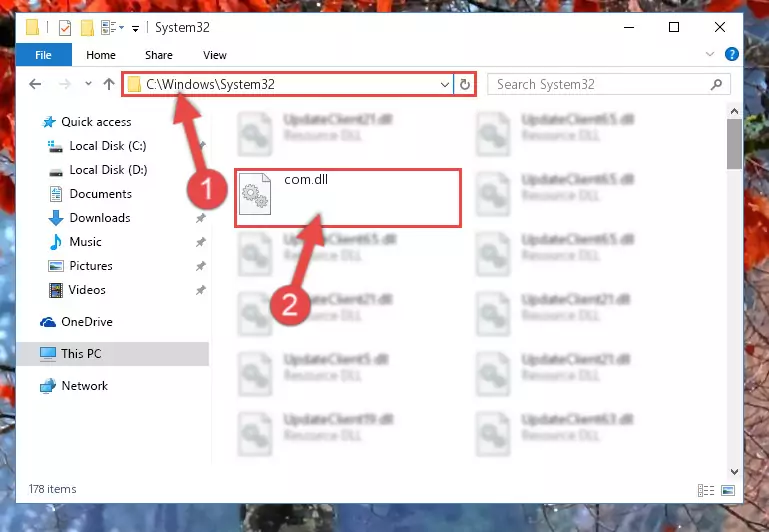Go up one folder level

click(x=109, y=84)
